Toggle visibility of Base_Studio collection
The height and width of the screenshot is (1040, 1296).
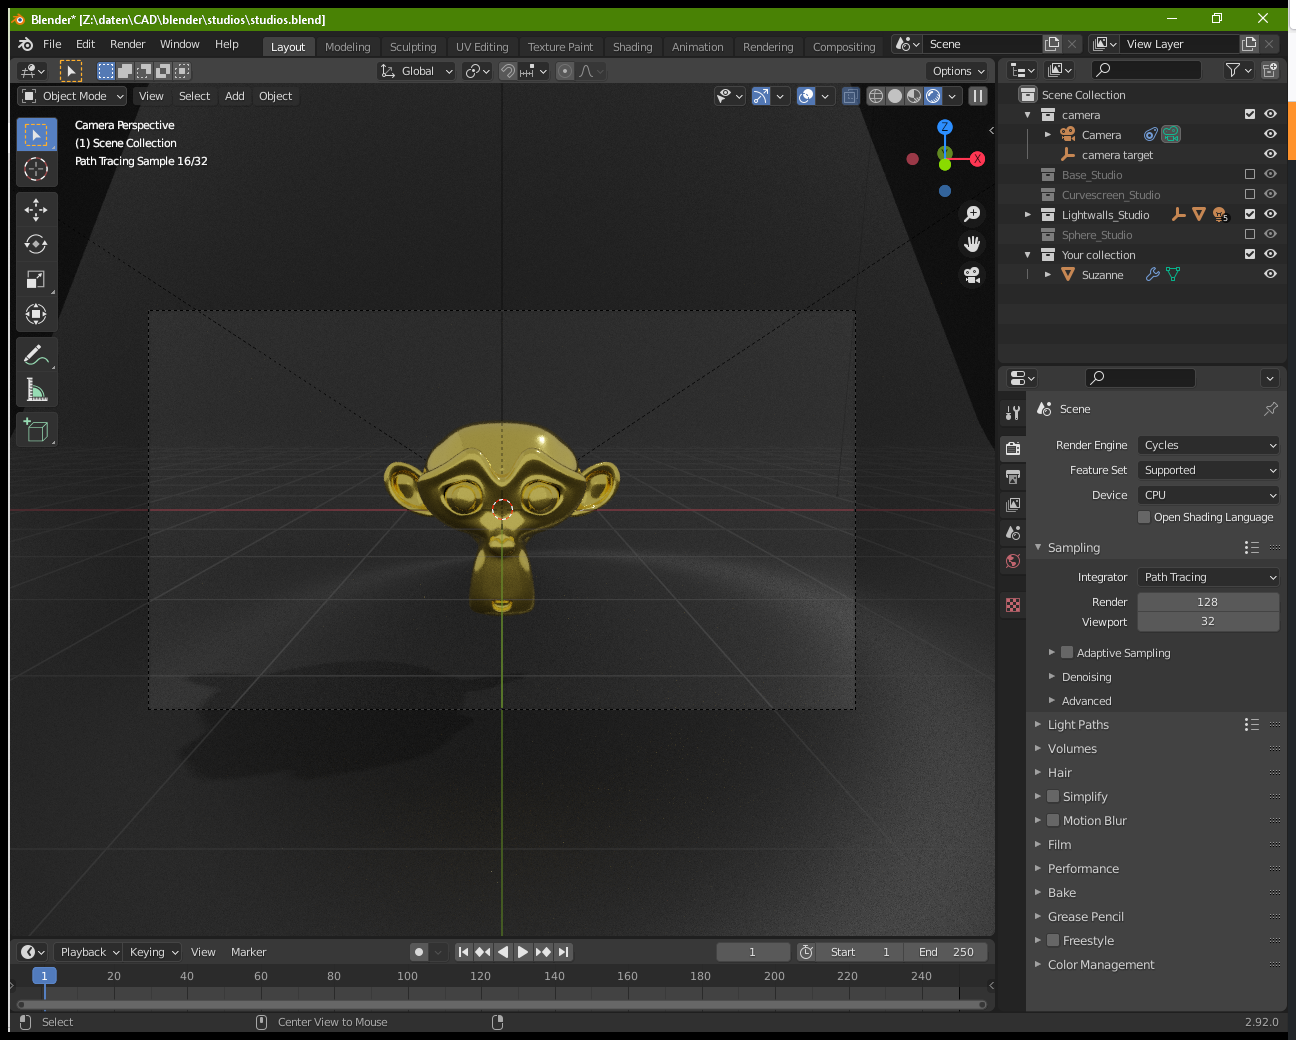pos(1270,174)
